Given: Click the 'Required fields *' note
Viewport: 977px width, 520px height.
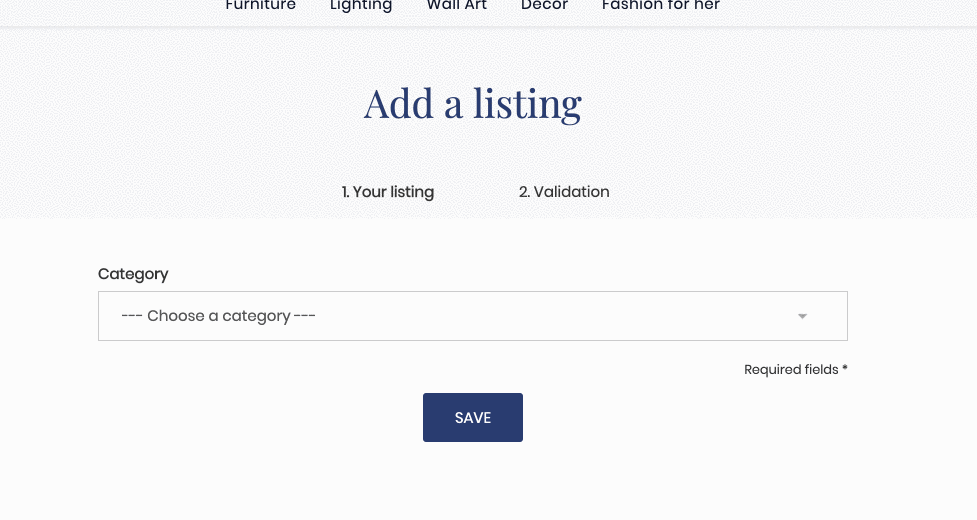Looking at the screenshot, I should pos(796,369).
